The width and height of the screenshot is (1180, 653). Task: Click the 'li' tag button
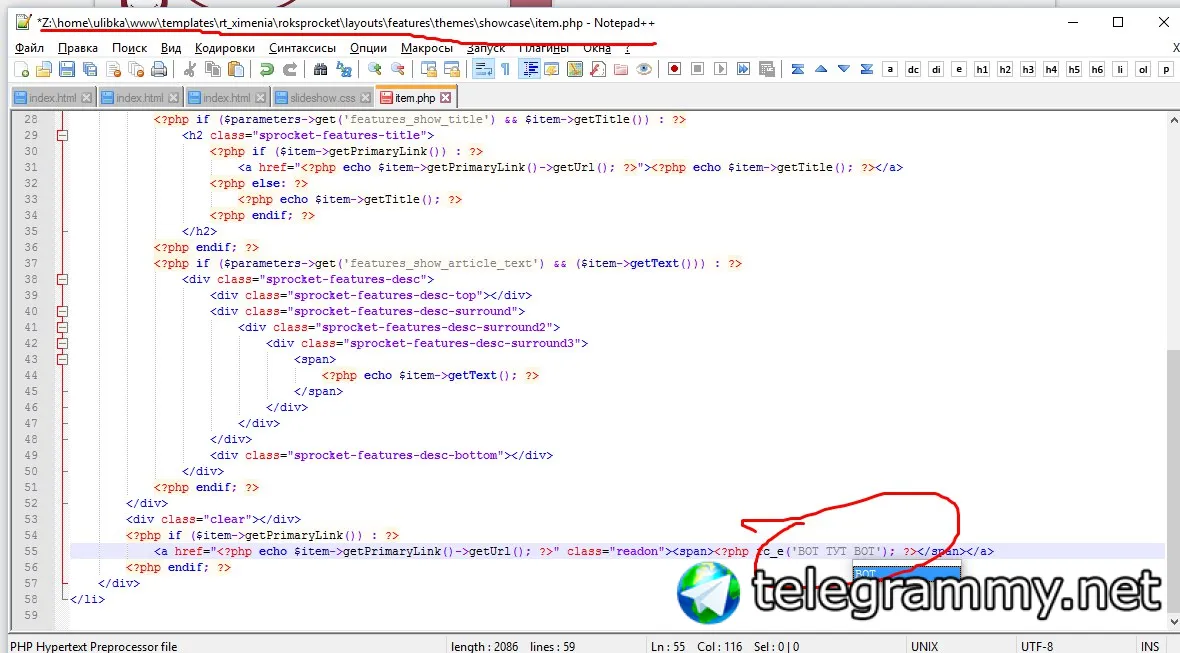tap(1120, 69)
